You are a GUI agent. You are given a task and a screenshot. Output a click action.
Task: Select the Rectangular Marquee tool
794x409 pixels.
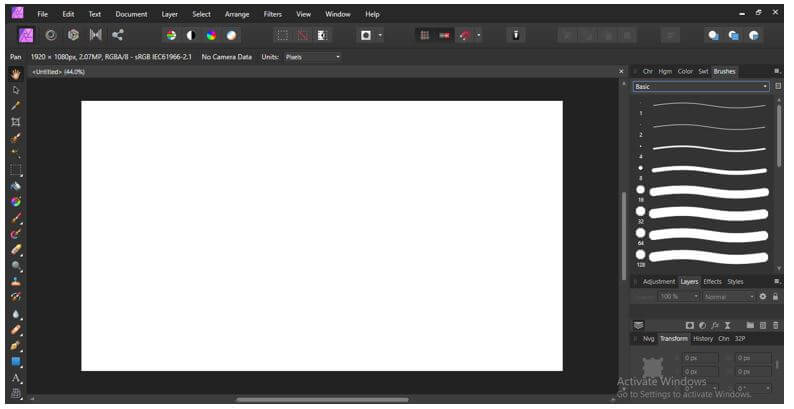point(16,170)
